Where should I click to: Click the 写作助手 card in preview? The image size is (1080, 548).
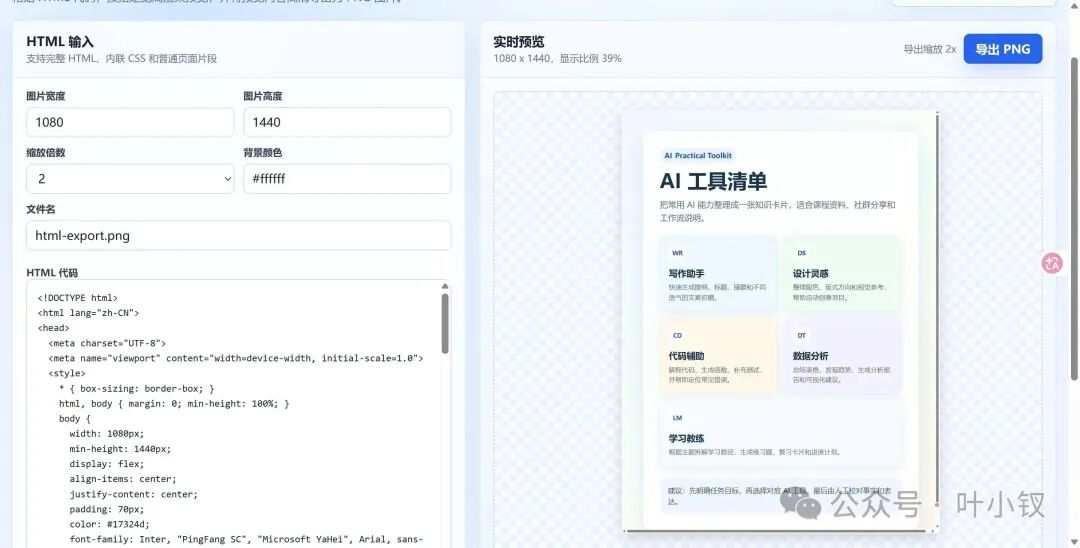point(718,273)
